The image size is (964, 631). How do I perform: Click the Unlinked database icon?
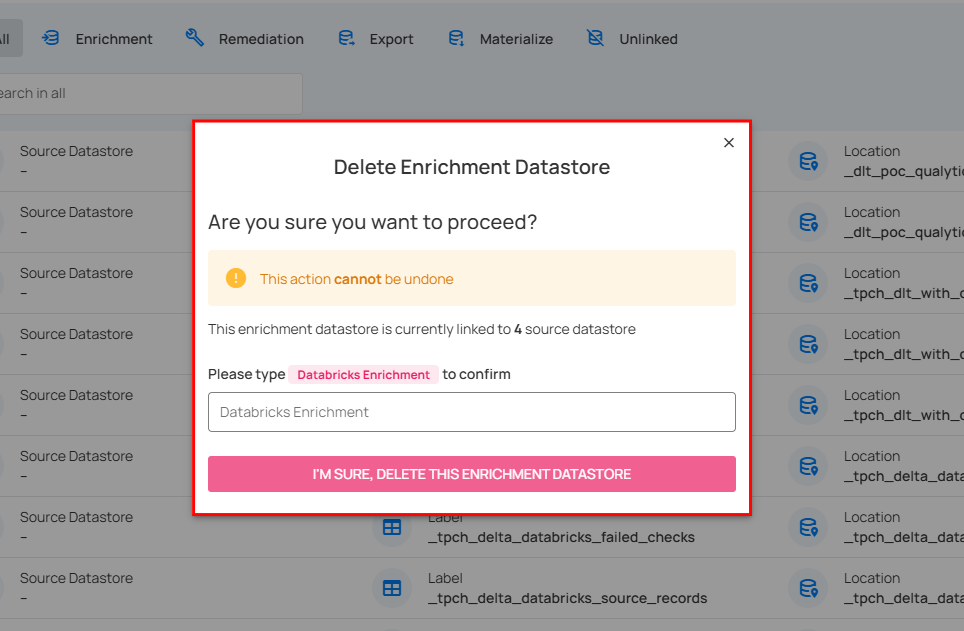[x=595, y=38]
